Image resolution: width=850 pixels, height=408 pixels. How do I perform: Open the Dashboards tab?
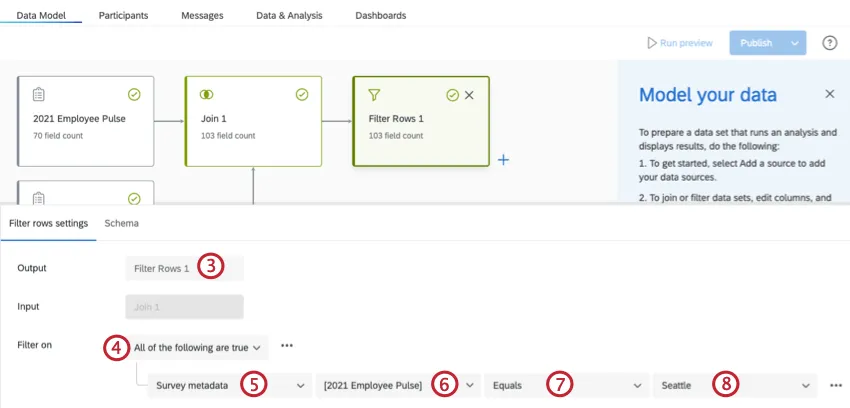click(380, 16)
